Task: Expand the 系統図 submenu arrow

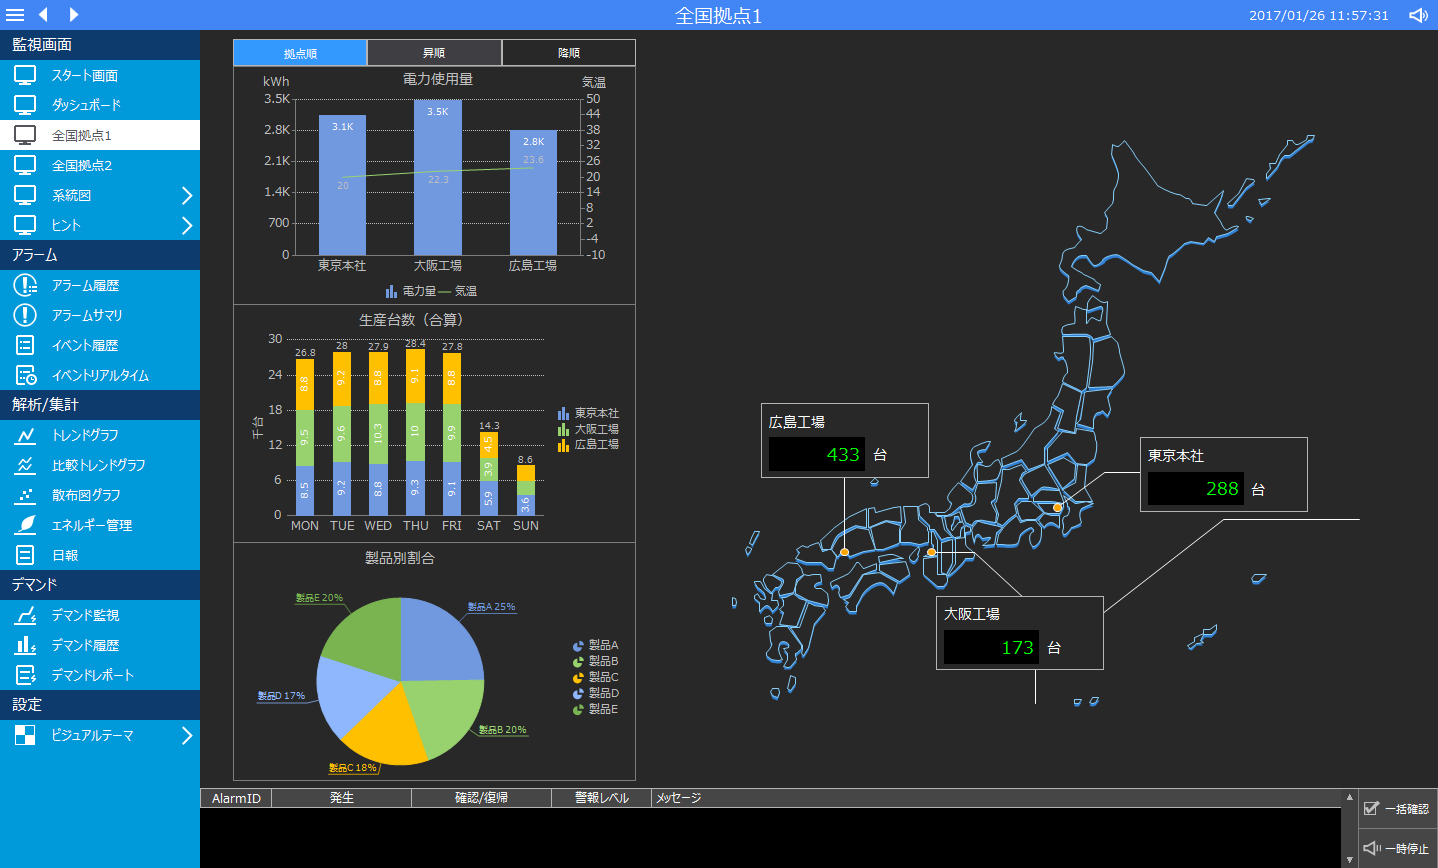Action: pos(187,195)
